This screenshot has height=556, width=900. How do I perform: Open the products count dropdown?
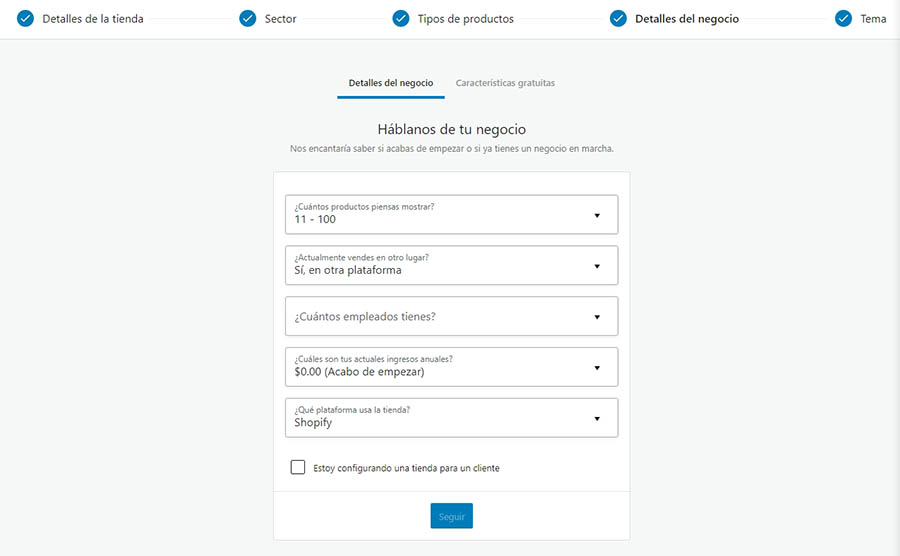451,214
